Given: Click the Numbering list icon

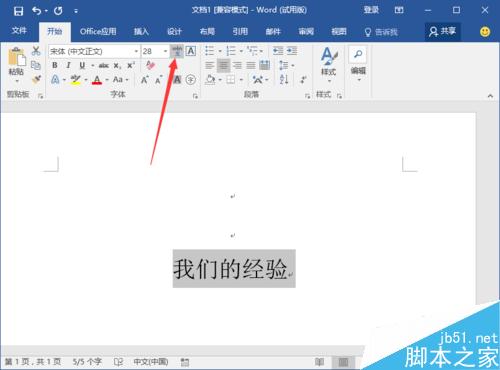Looking at the screenshot, I should point(231,51).
